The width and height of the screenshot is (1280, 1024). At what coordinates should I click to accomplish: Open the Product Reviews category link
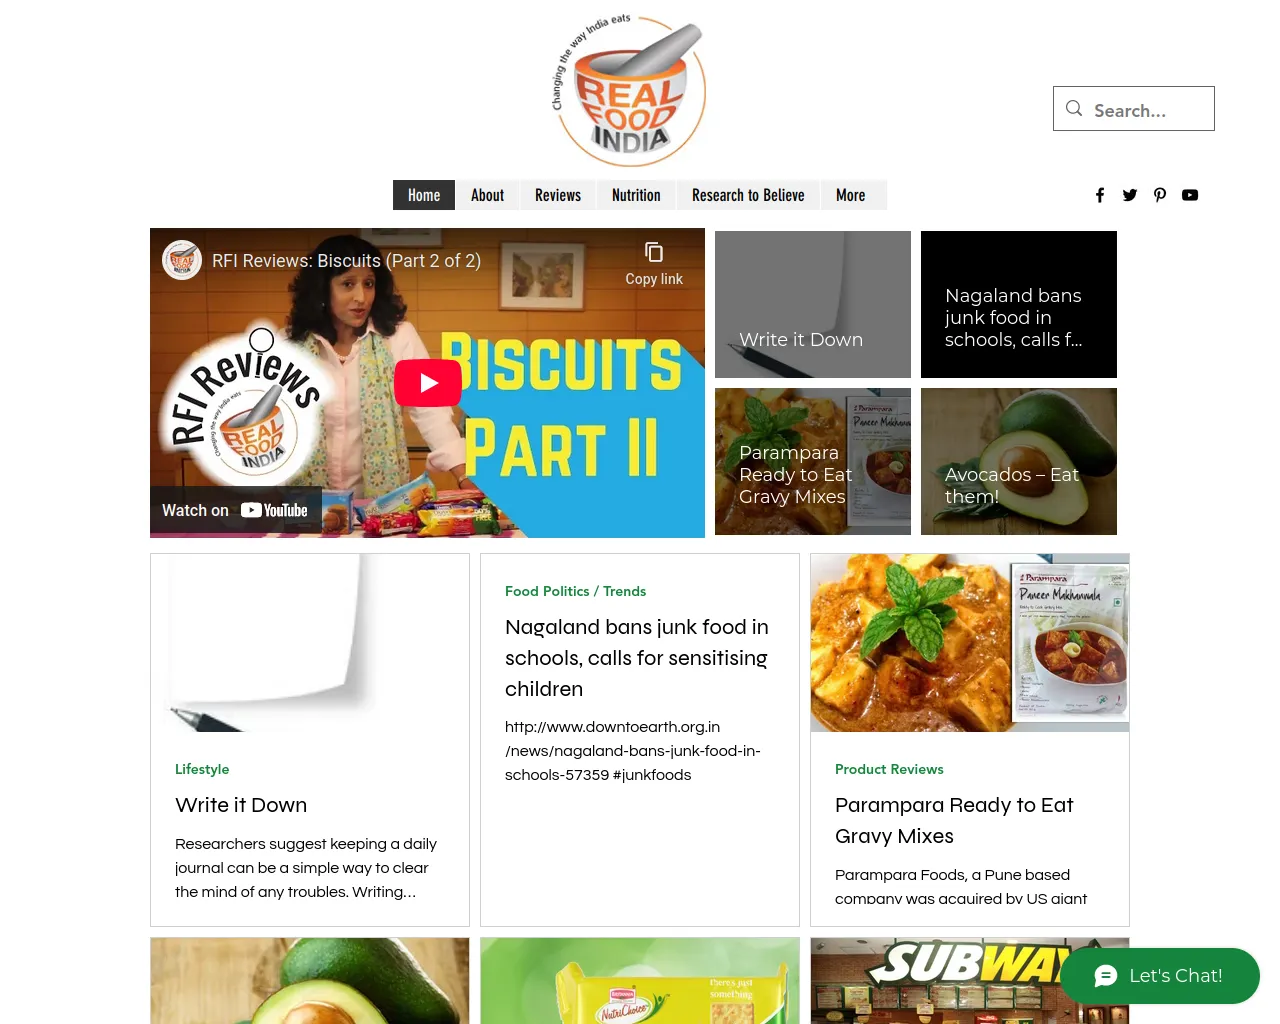pyautogui.click(x=889, y=769)
